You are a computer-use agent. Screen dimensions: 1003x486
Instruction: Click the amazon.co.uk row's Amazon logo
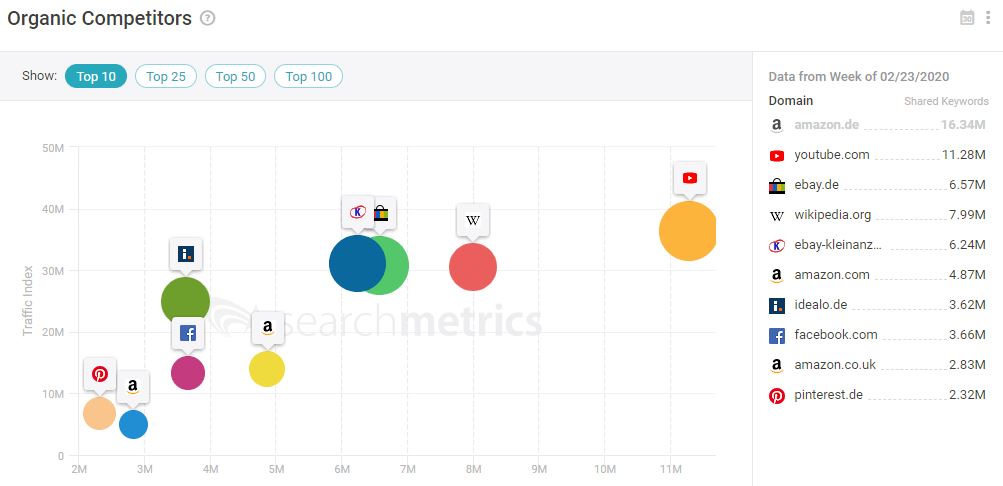(x=777, y=365)
